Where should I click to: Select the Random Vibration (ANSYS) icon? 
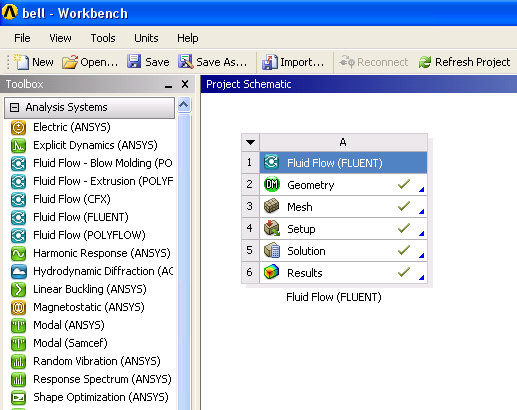[x=18, y=361]
